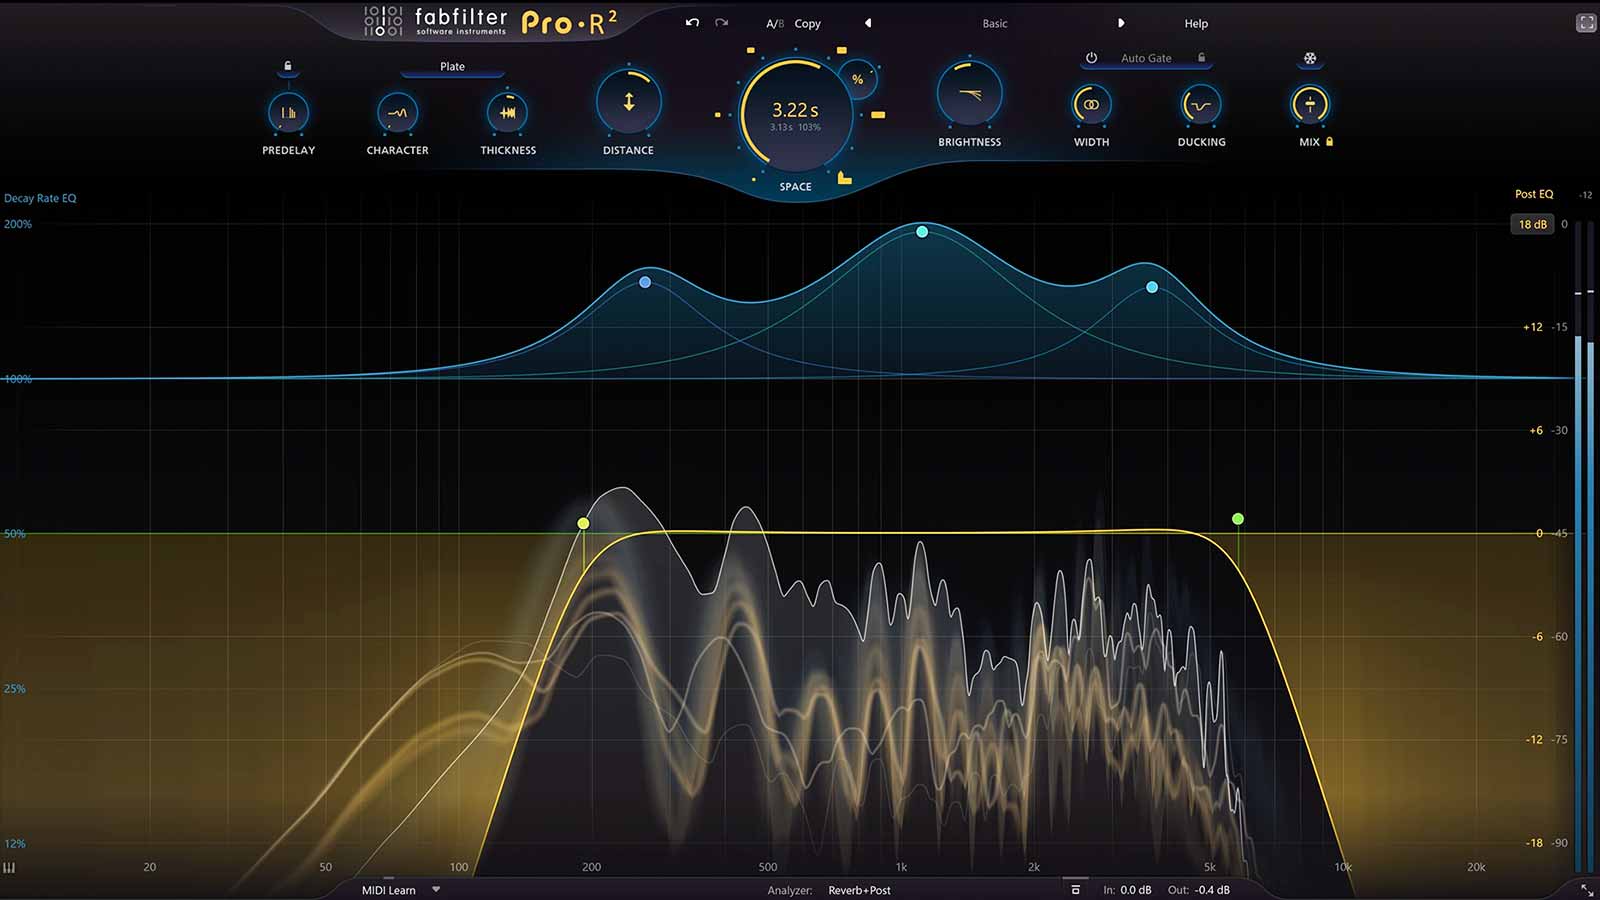This screenshot has height=900, width=1600.
Task: Switch between A/B comparison states
Action: click(x=773, y=23)
